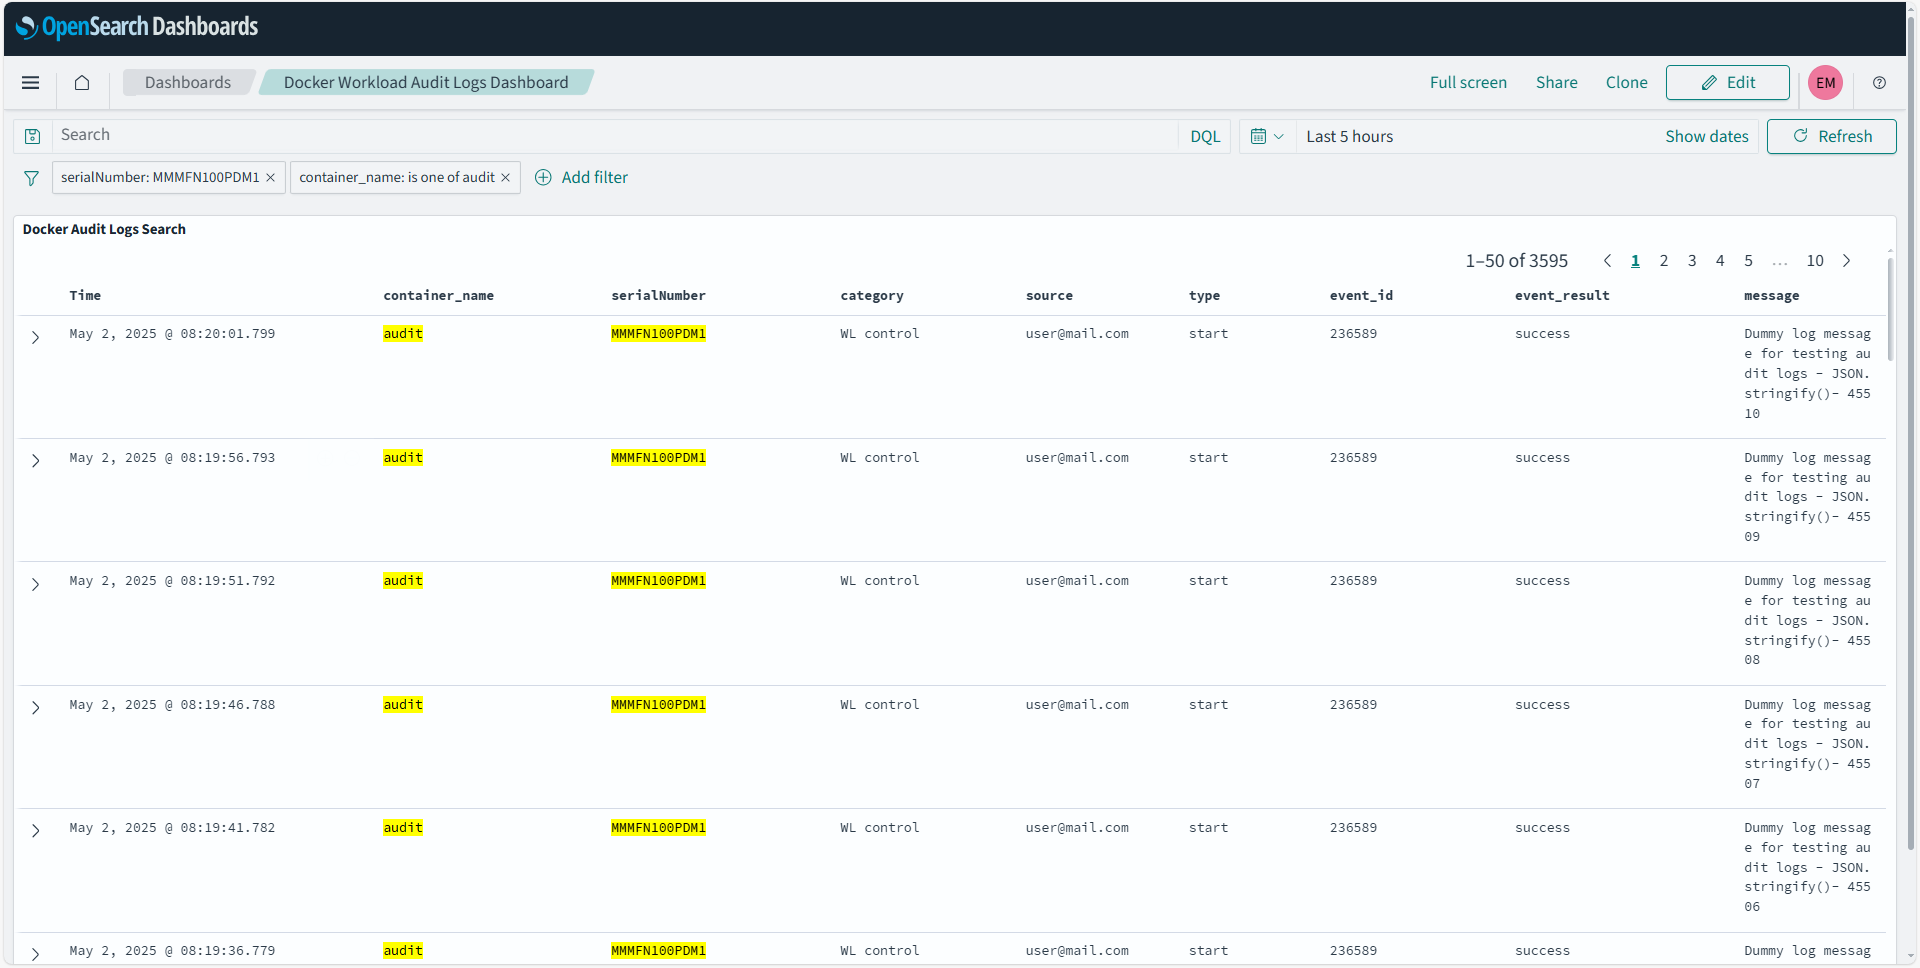The width and height of the screenshot is (1920, 968).
Task: Open saved queries via the save icon
Action: (x=32, y=135)
